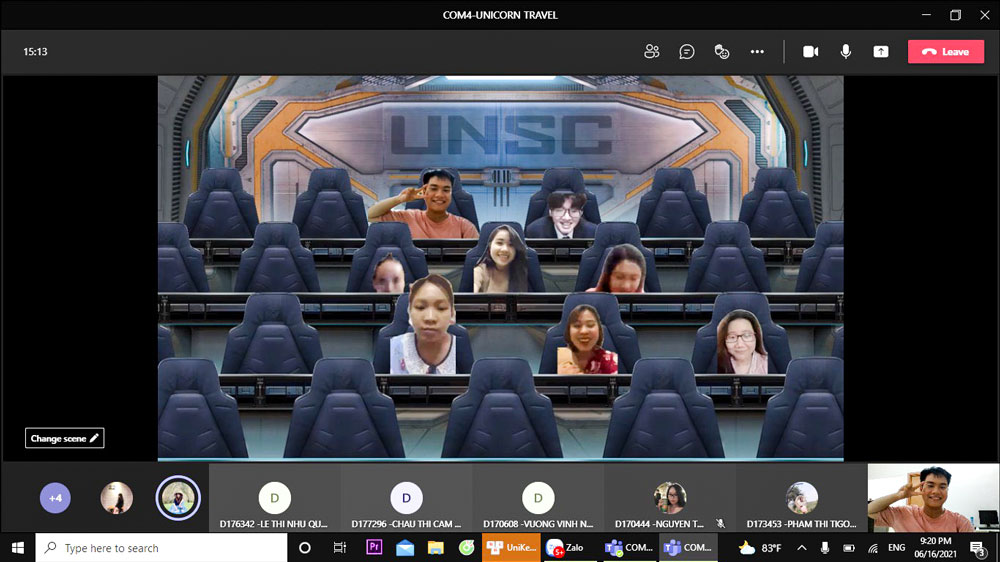
Task: Open the Wi-Fi network flyout
Action: (873, 548)
